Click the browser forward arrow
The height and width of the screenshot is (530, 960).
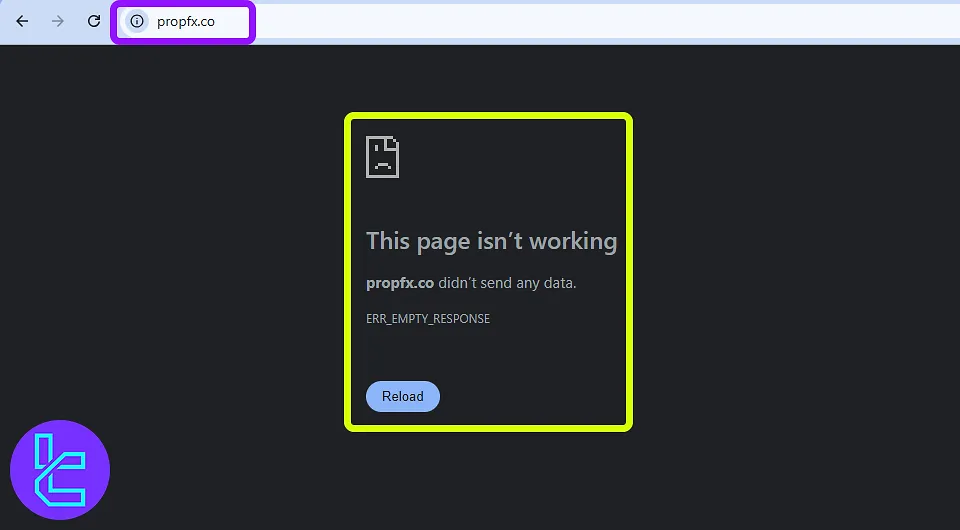pos(58,21)
